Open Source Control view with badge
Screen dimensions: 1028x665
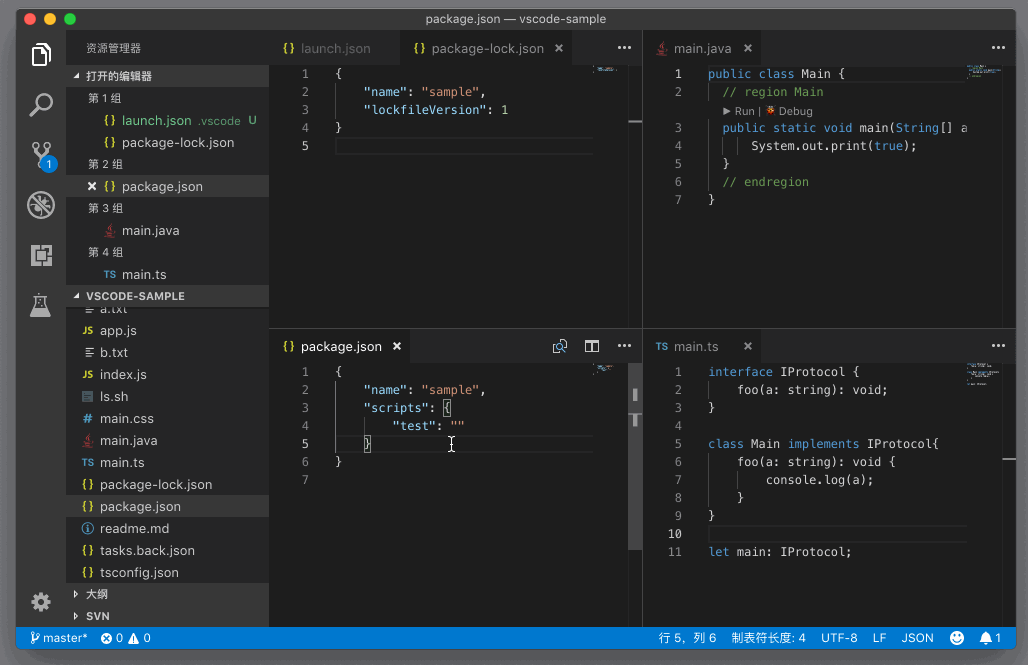point(41,154)
